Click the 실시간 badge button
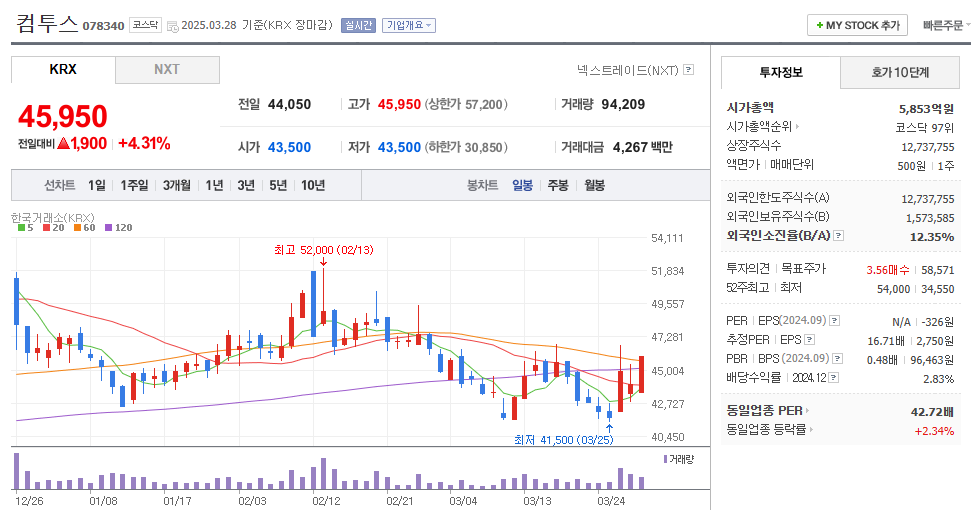The image size is (979, 510). (x=358, y=26)
